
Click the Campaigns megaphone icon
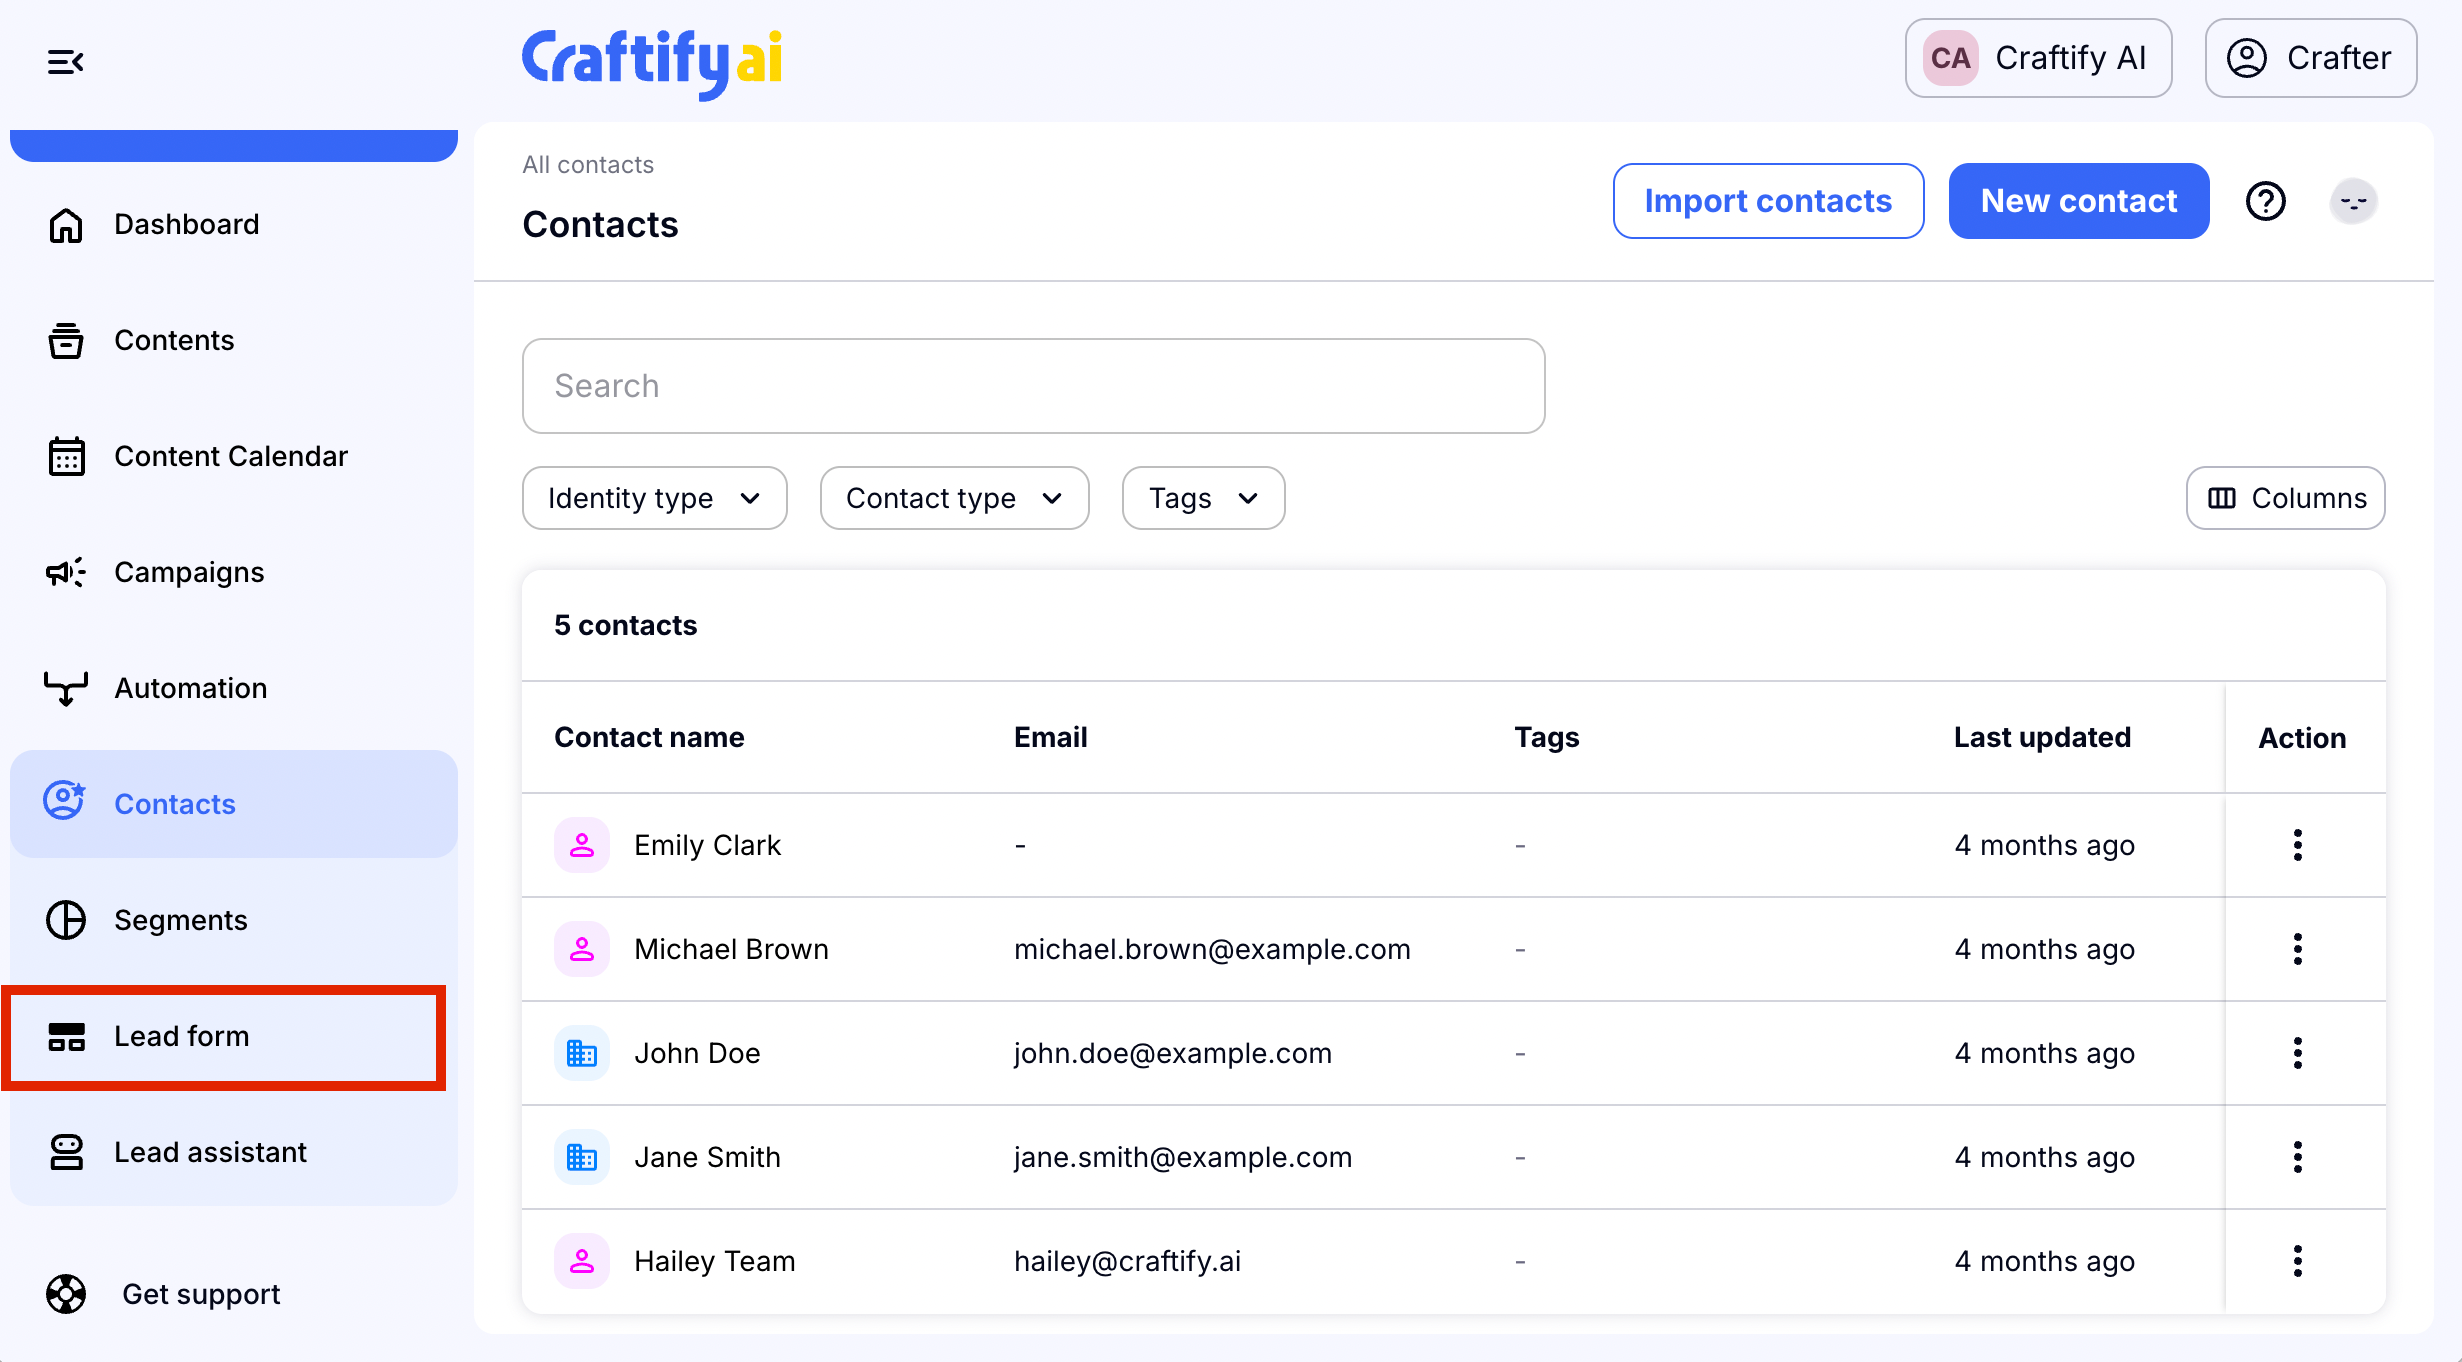coord(66,572)
